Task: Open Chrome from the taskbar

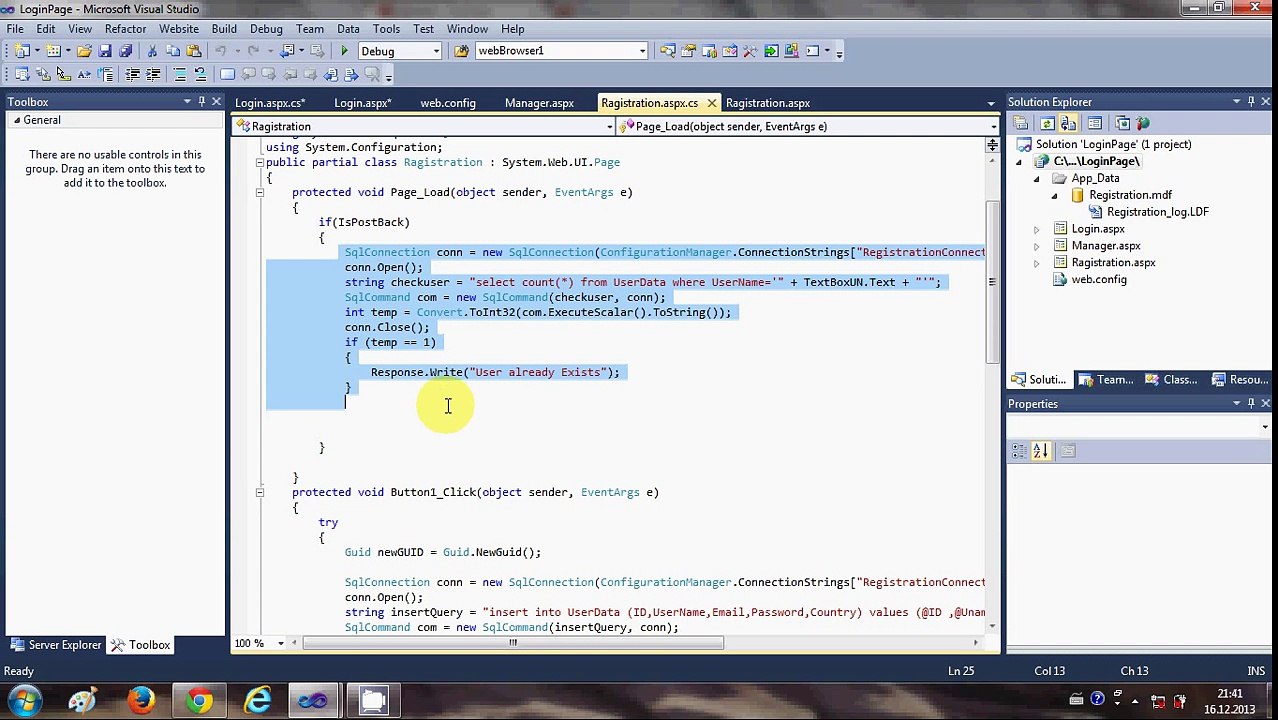Action: coord(199,700)
